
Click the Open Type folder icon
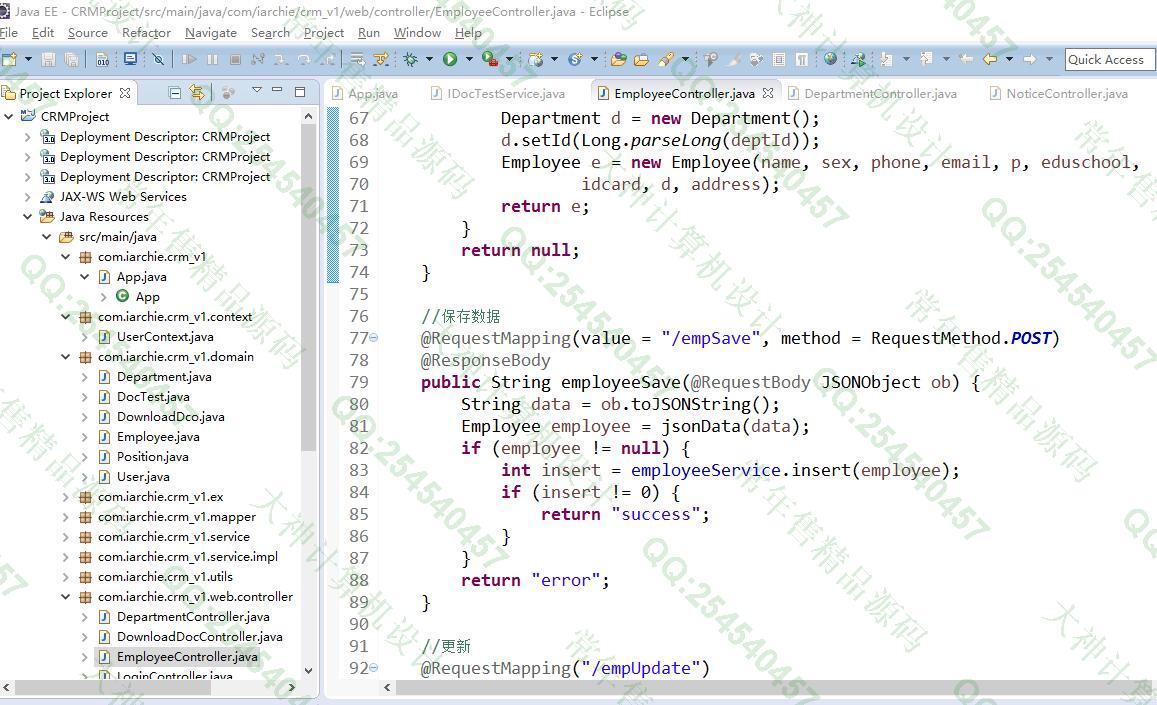coord(619,59)
